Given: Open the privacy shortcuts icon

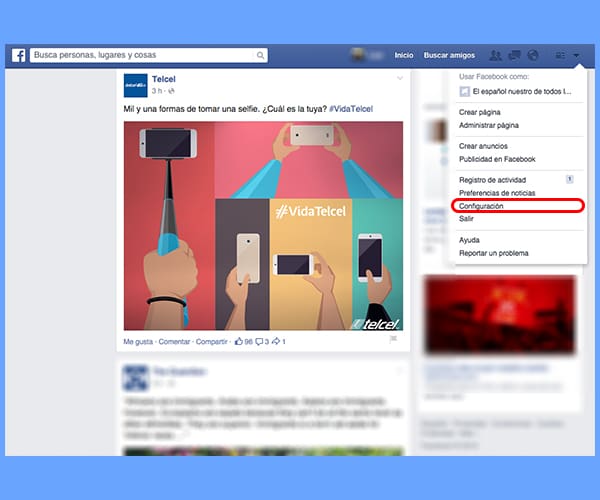Looking at the screenshot, I should [x=560, y=56].
